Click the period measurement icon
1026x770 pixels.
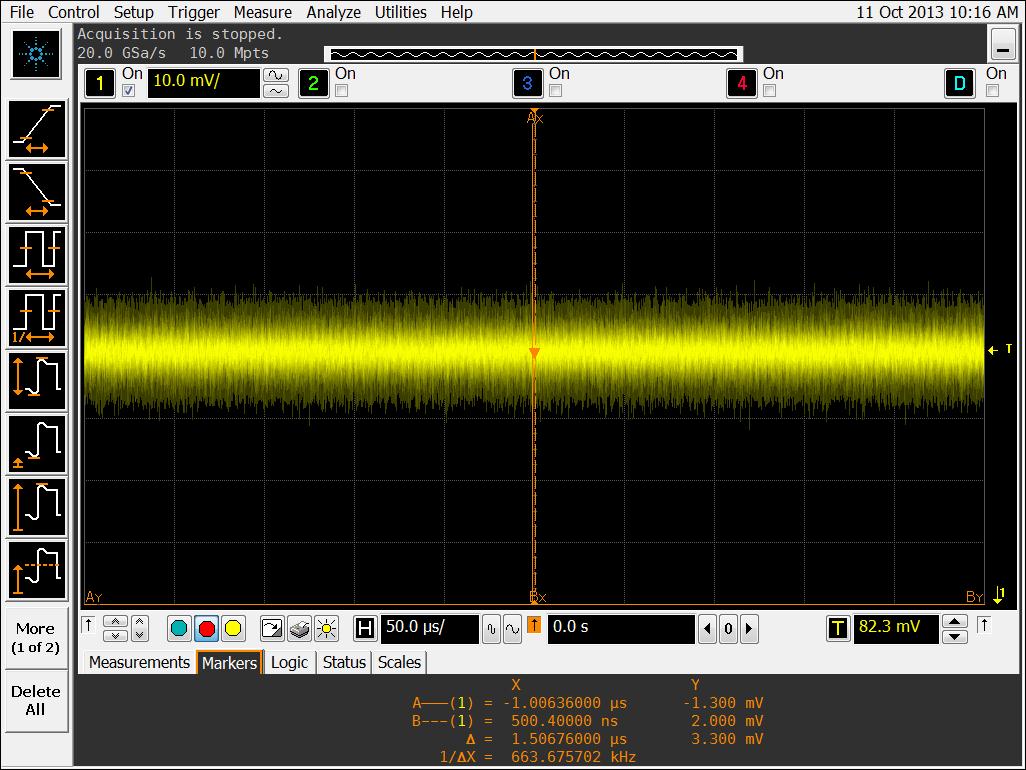coord(37,254)
